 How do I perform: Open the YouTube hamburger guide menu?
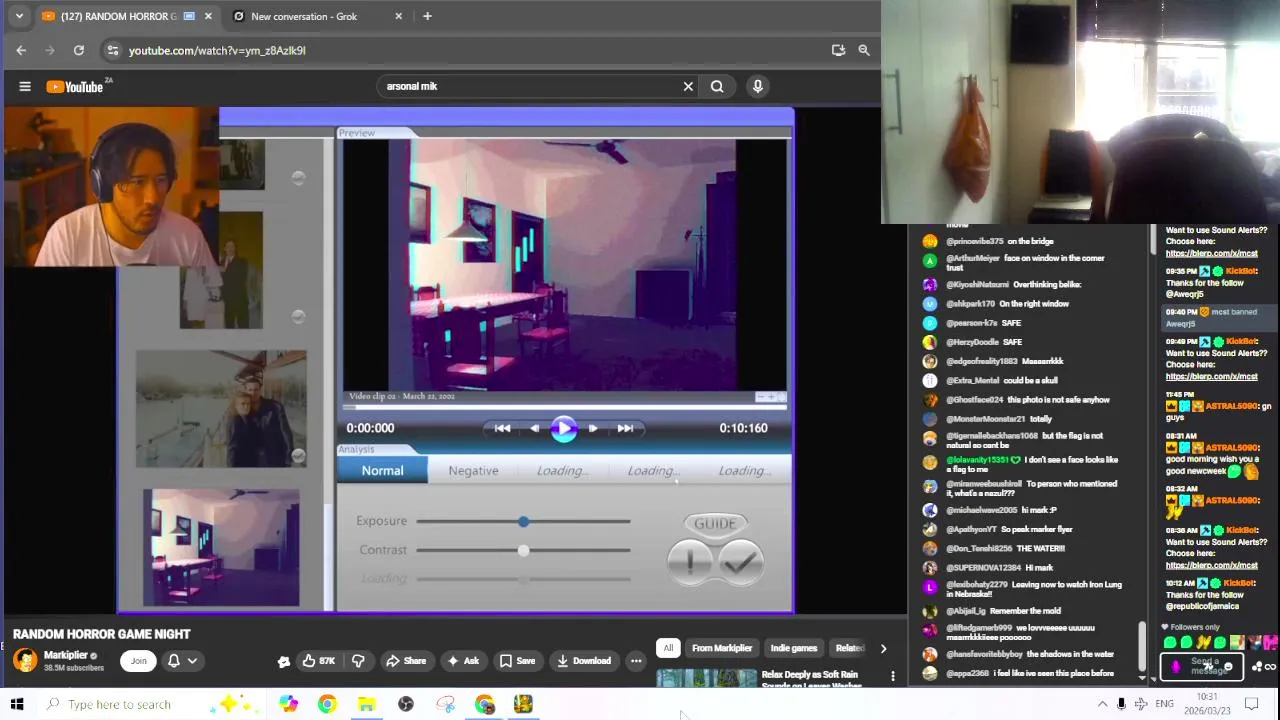25,87
